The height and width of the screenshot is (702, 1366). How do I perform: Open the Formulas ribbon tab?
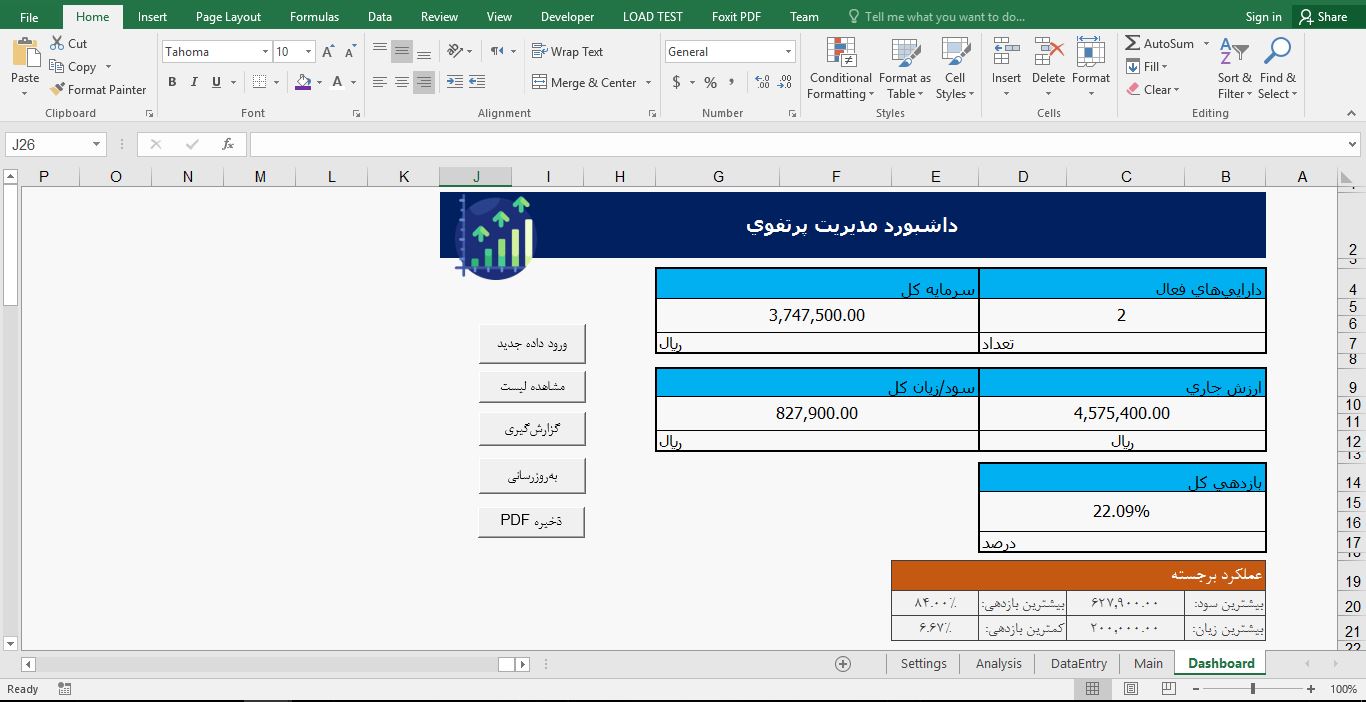(314, 16)
